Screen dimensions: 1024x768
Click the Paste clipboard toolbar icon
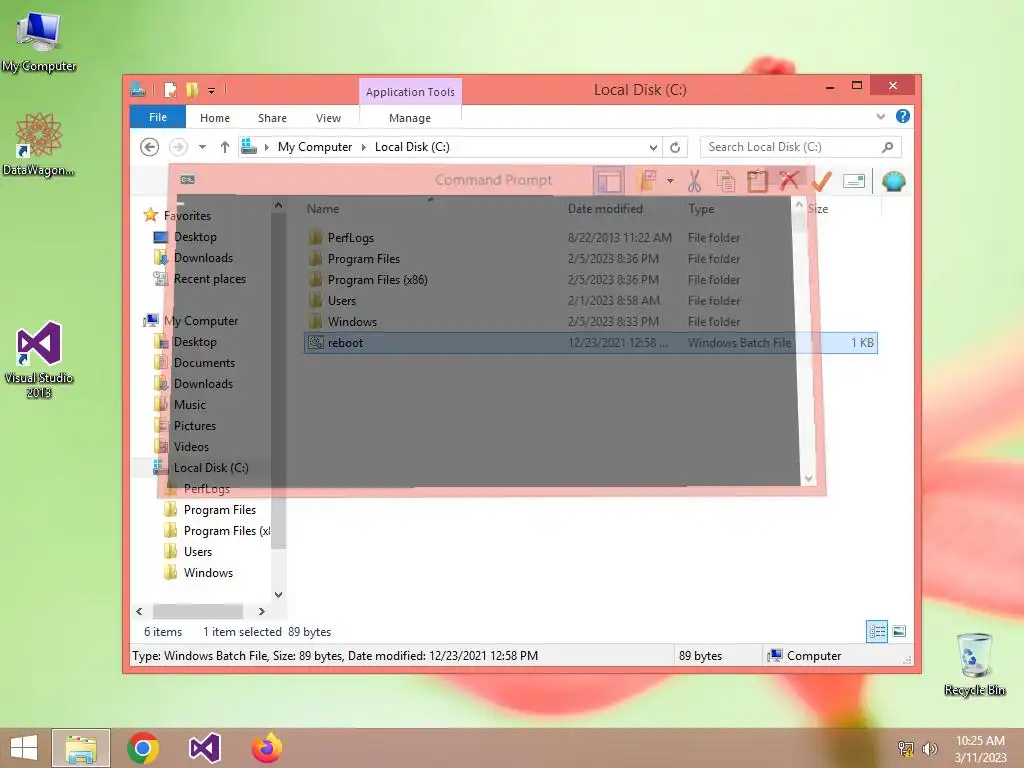coord(757,181)
